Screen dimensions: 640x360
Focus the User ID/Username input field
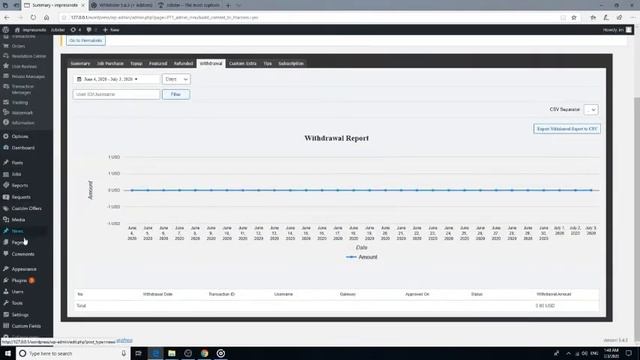tap(116, 94)
